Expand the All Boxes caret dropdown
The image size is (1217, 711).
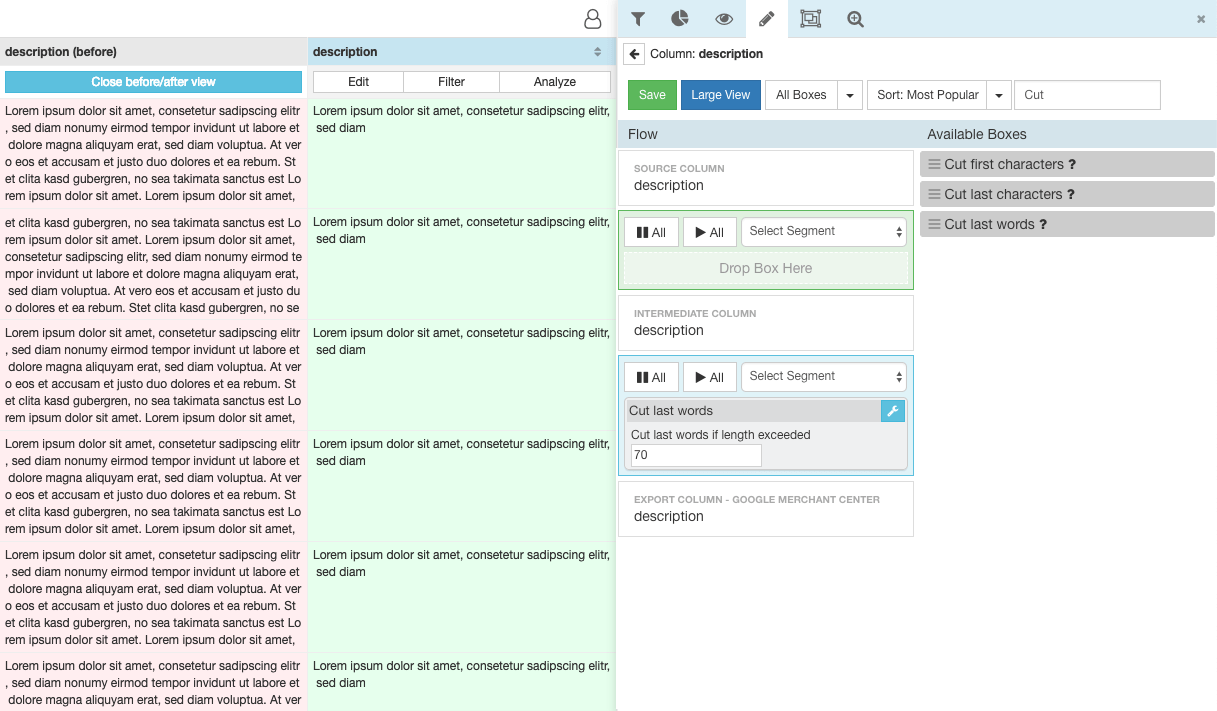[850, 95]
